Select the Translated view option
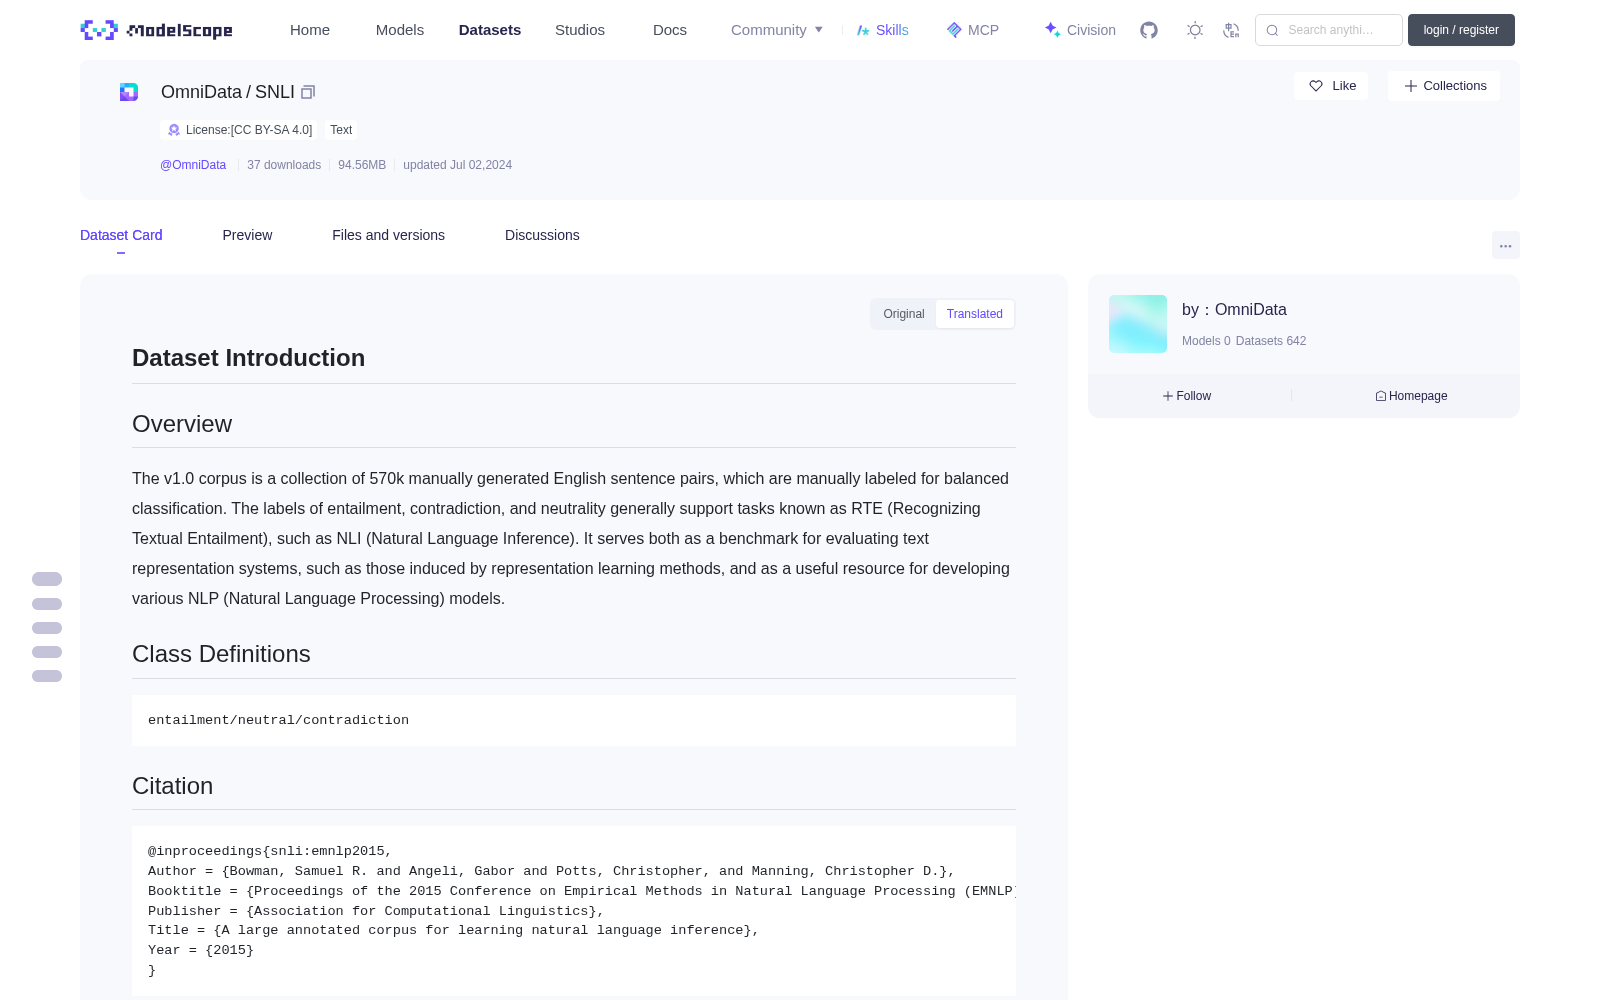This screenshot has width=1600, height=1000. click(975, 314)
